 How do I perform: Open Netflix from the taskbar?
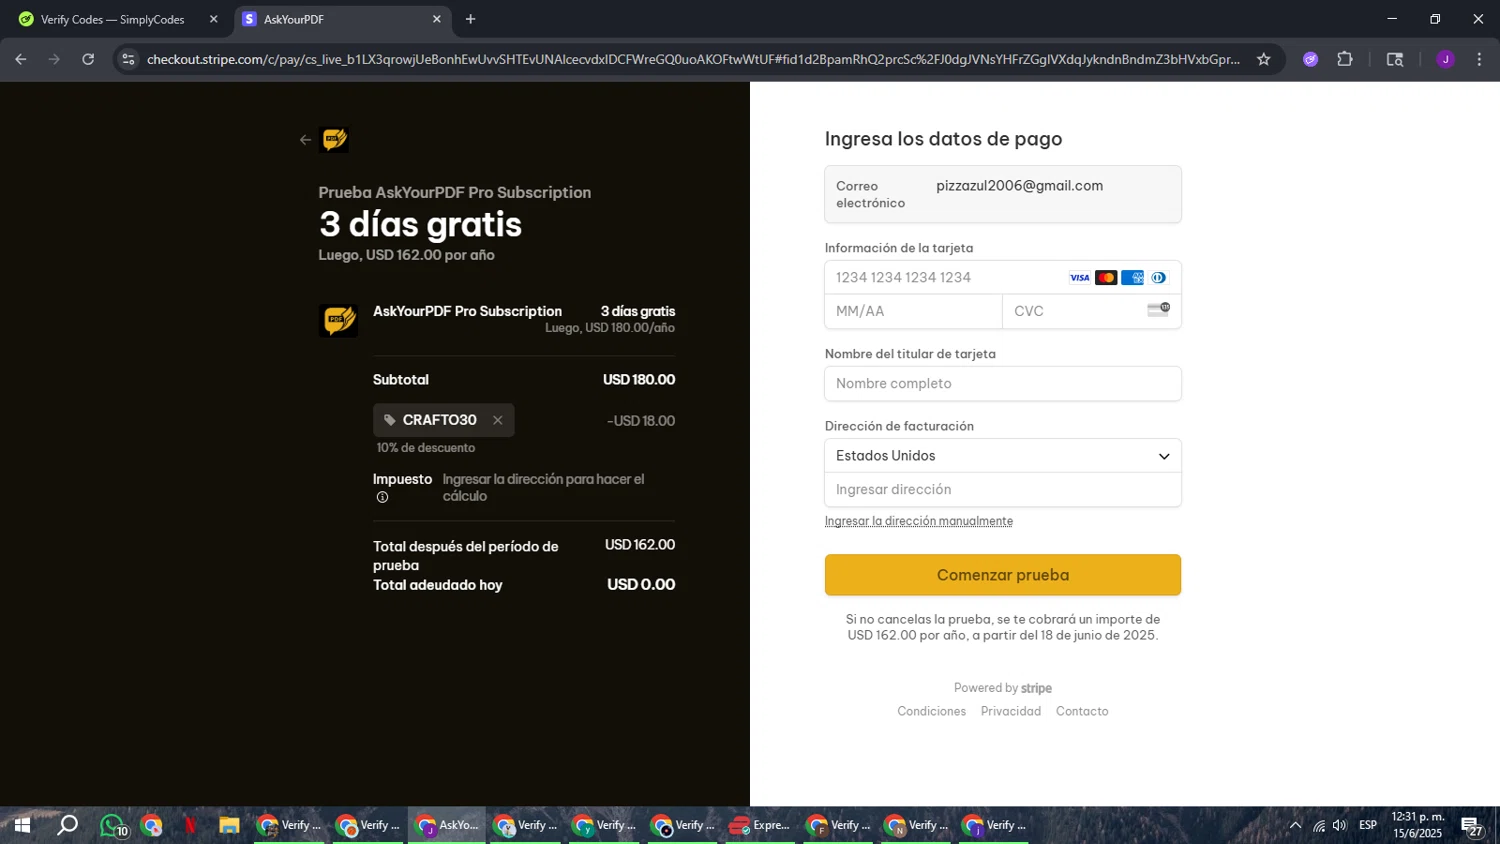(190, 825)
